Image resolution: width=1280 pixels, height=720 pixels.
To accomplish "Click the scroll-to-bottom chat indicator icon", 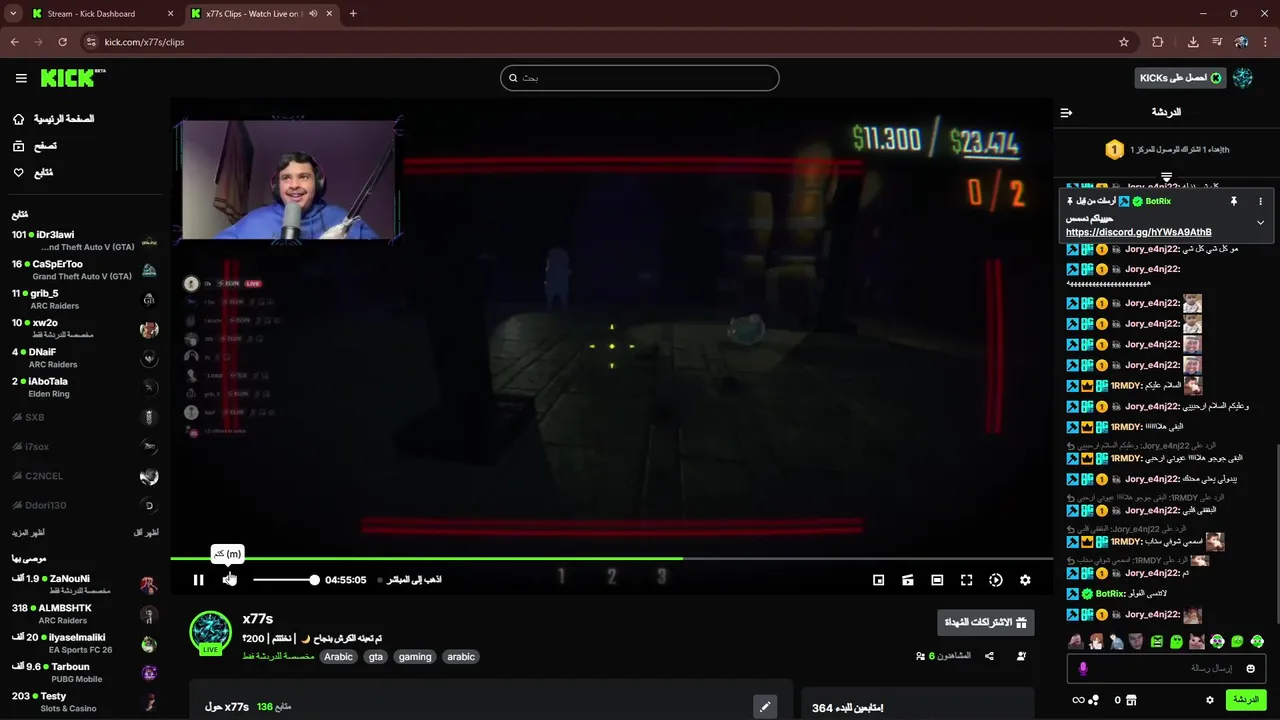I will (x=1166, y=177).
